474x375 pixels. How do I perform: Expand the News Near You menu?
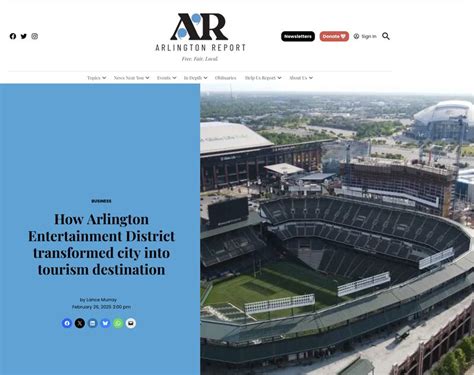point(131,78)
